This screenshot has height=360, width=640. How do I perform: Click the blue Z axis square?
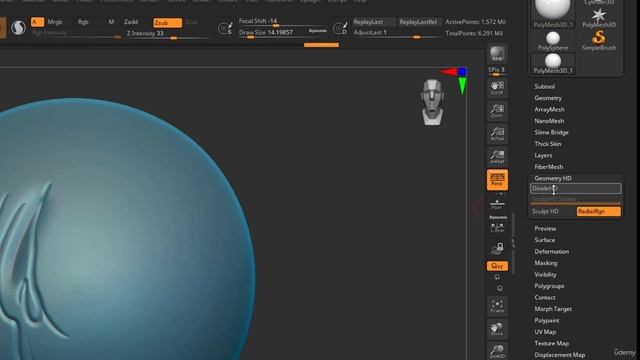click(462, 72)
